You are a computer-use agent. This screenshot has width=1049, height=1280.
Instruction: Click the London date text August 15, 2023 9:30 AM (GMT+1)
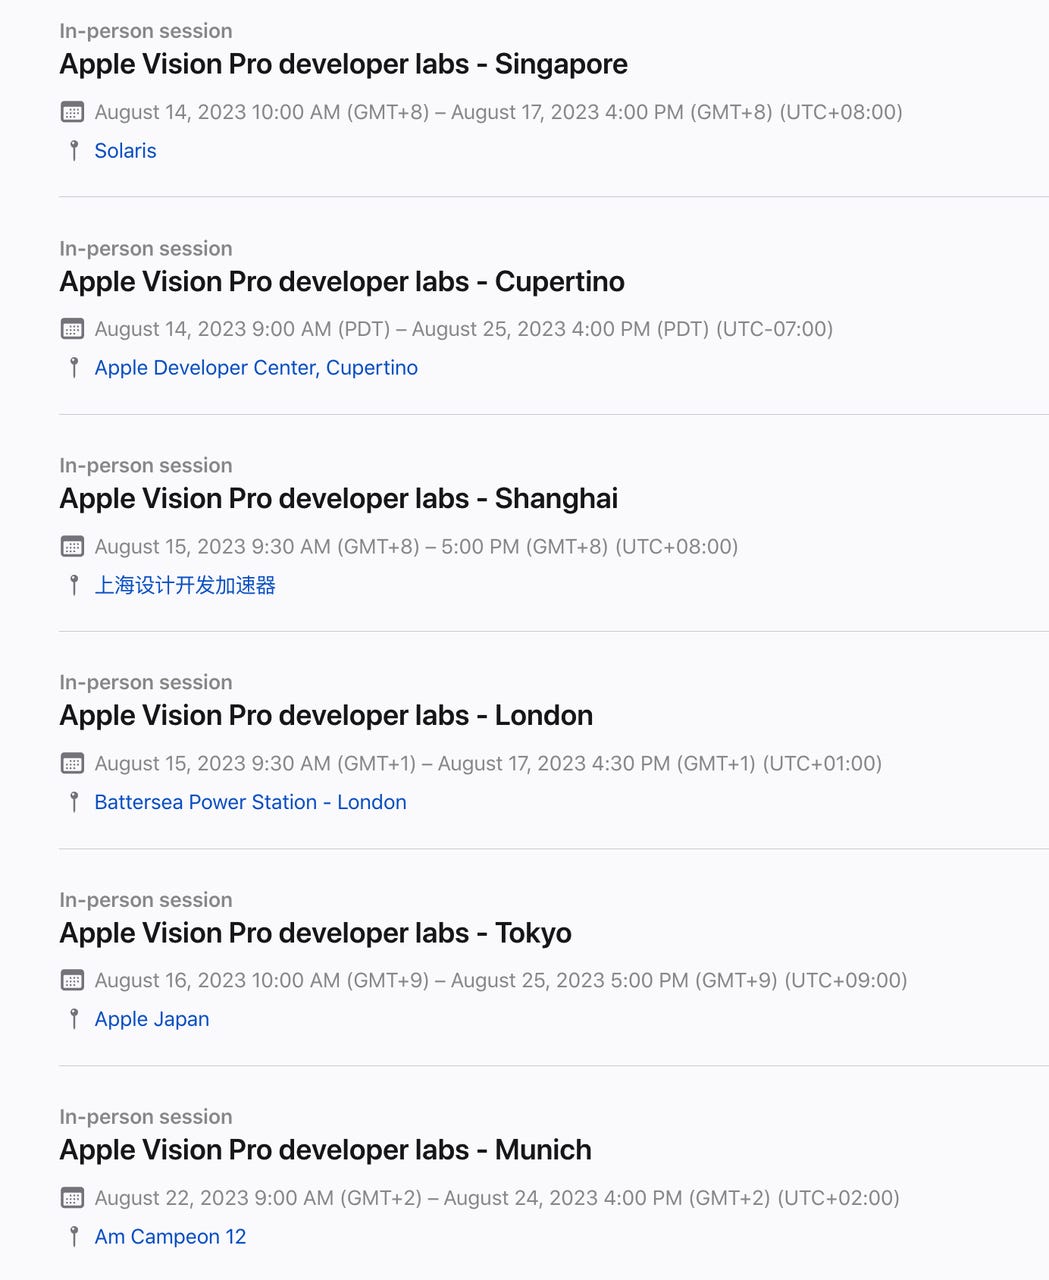coord(255,764)
